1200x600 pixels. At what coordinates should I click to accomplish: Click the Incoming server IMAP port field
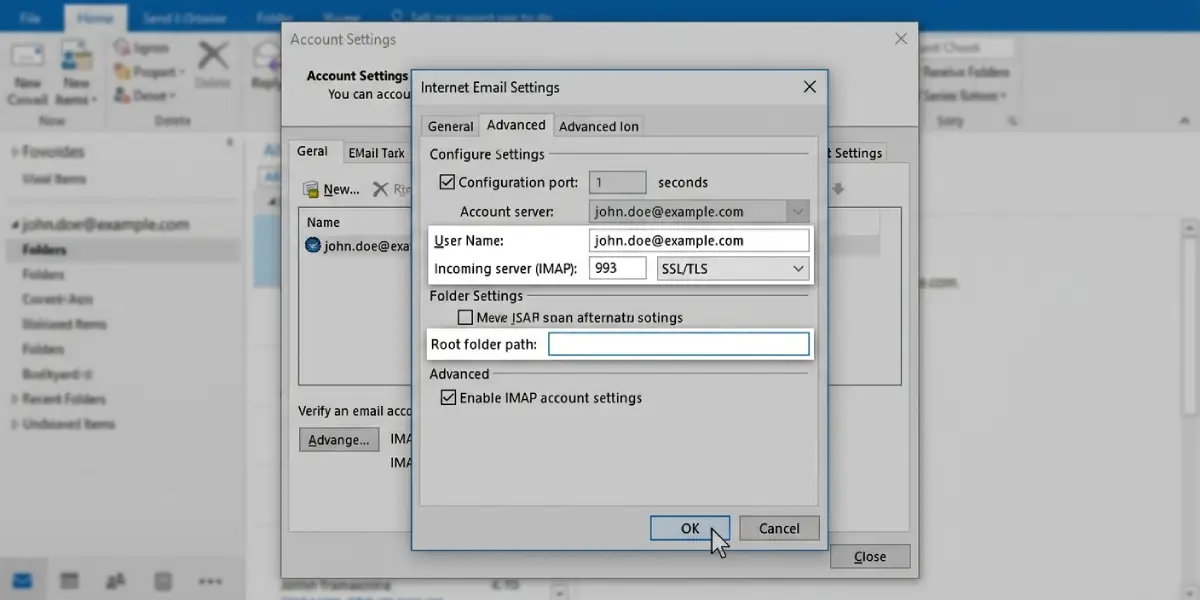[x=617, y=268]
